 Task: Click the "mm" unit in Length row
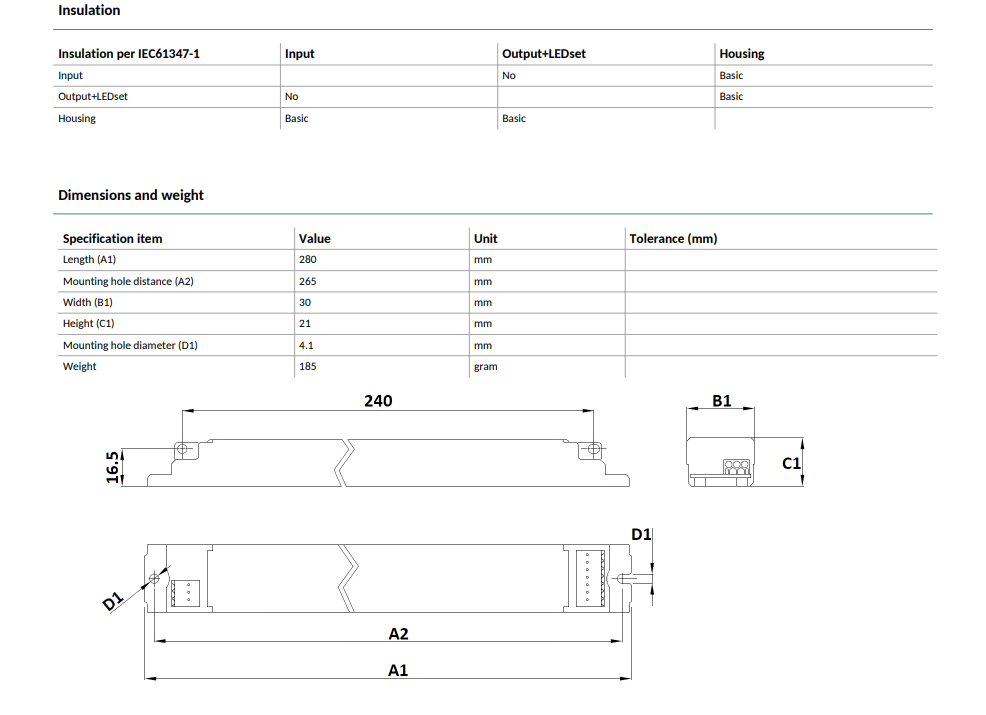tap(483, 260)
